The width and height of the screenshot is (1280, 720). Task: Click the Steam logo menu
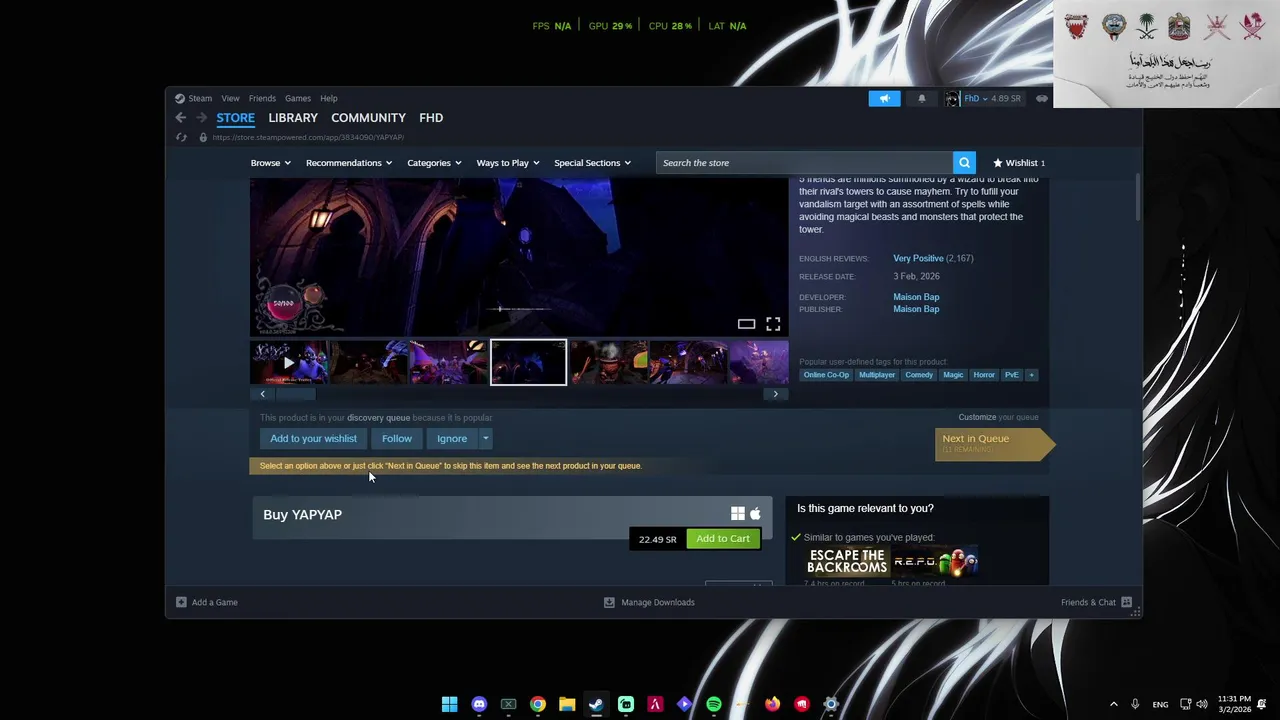[x=193, y=98]
